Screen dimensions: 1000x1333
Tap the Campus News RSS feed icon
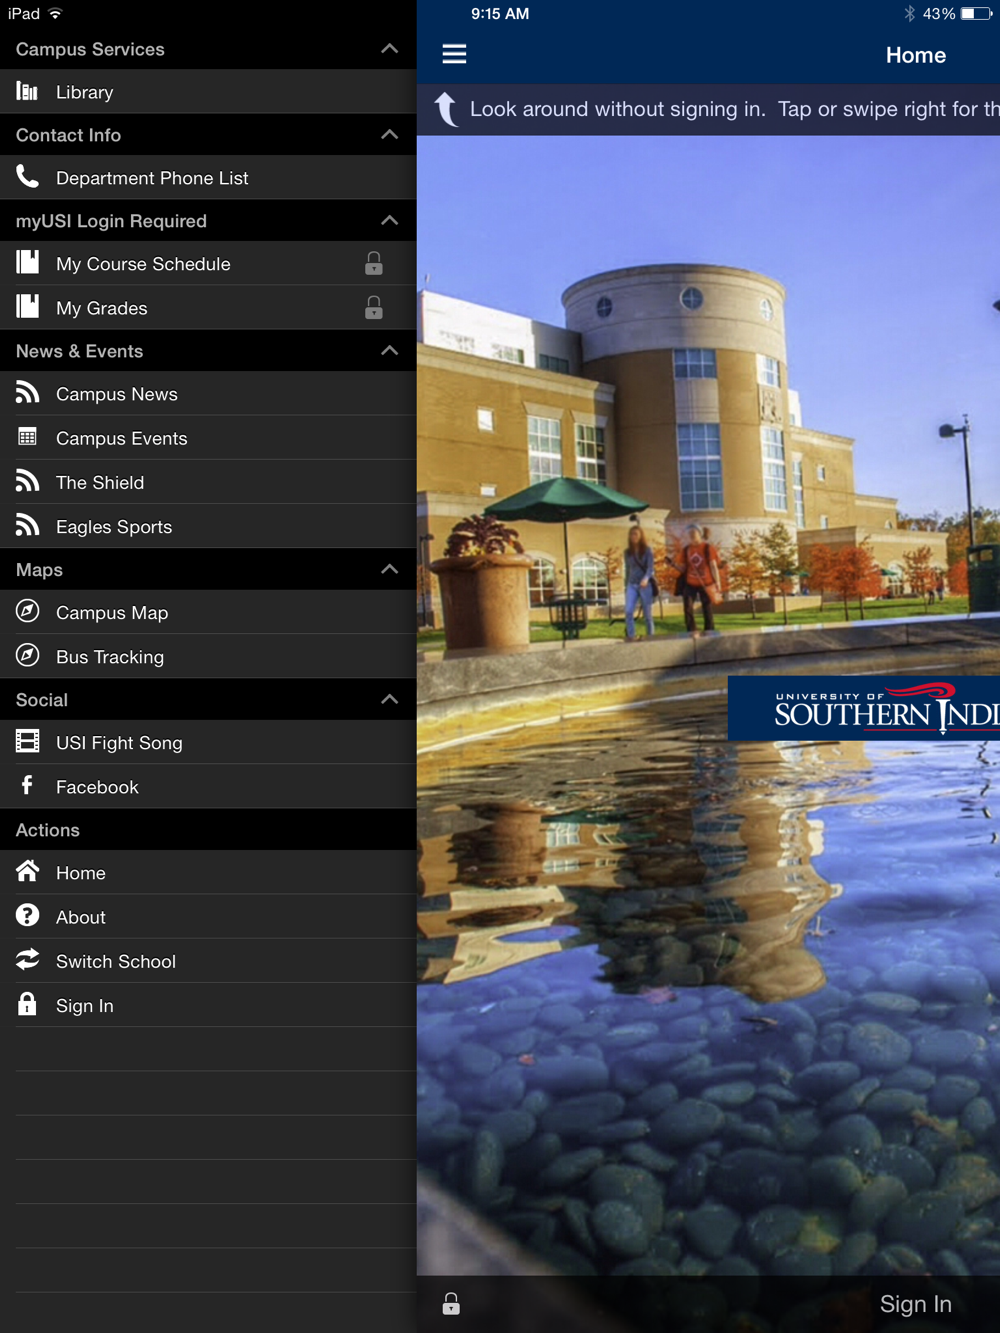click(x=28, y=393)
